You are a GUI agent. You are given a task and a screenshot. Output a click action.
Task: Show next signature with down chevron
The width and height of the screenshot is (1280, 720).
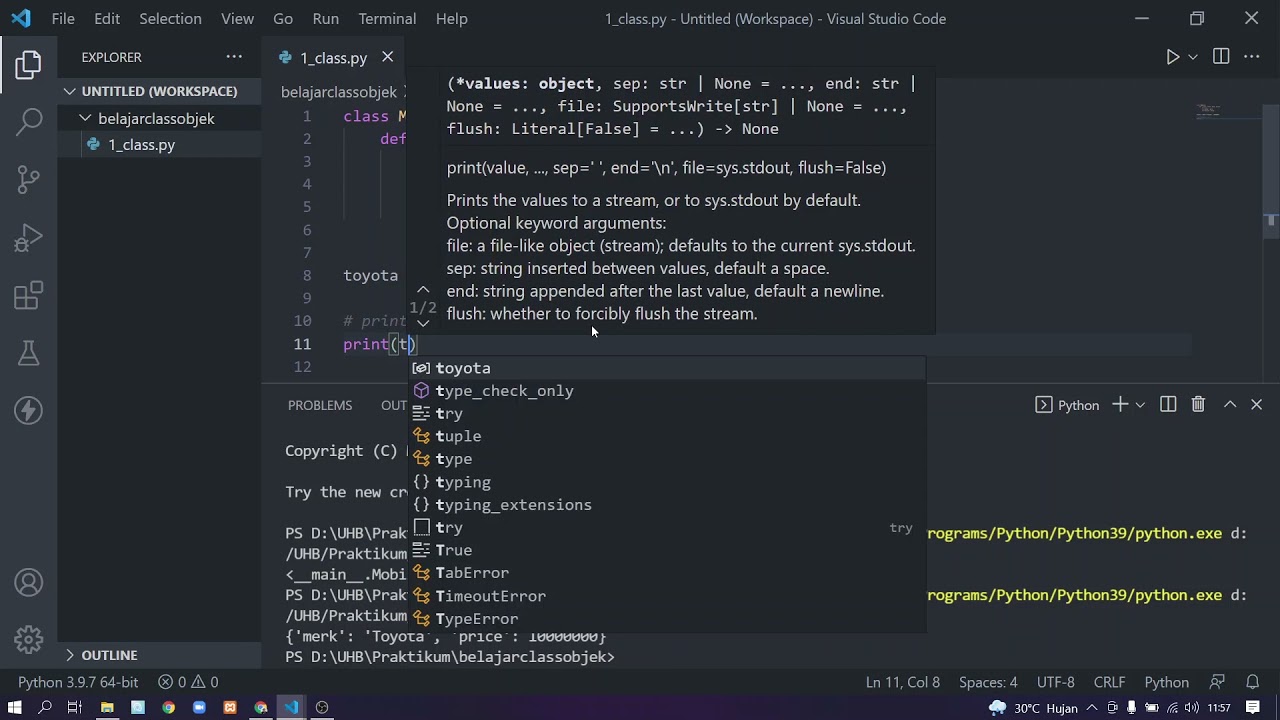pyautogui.click(x=423, y=323)
